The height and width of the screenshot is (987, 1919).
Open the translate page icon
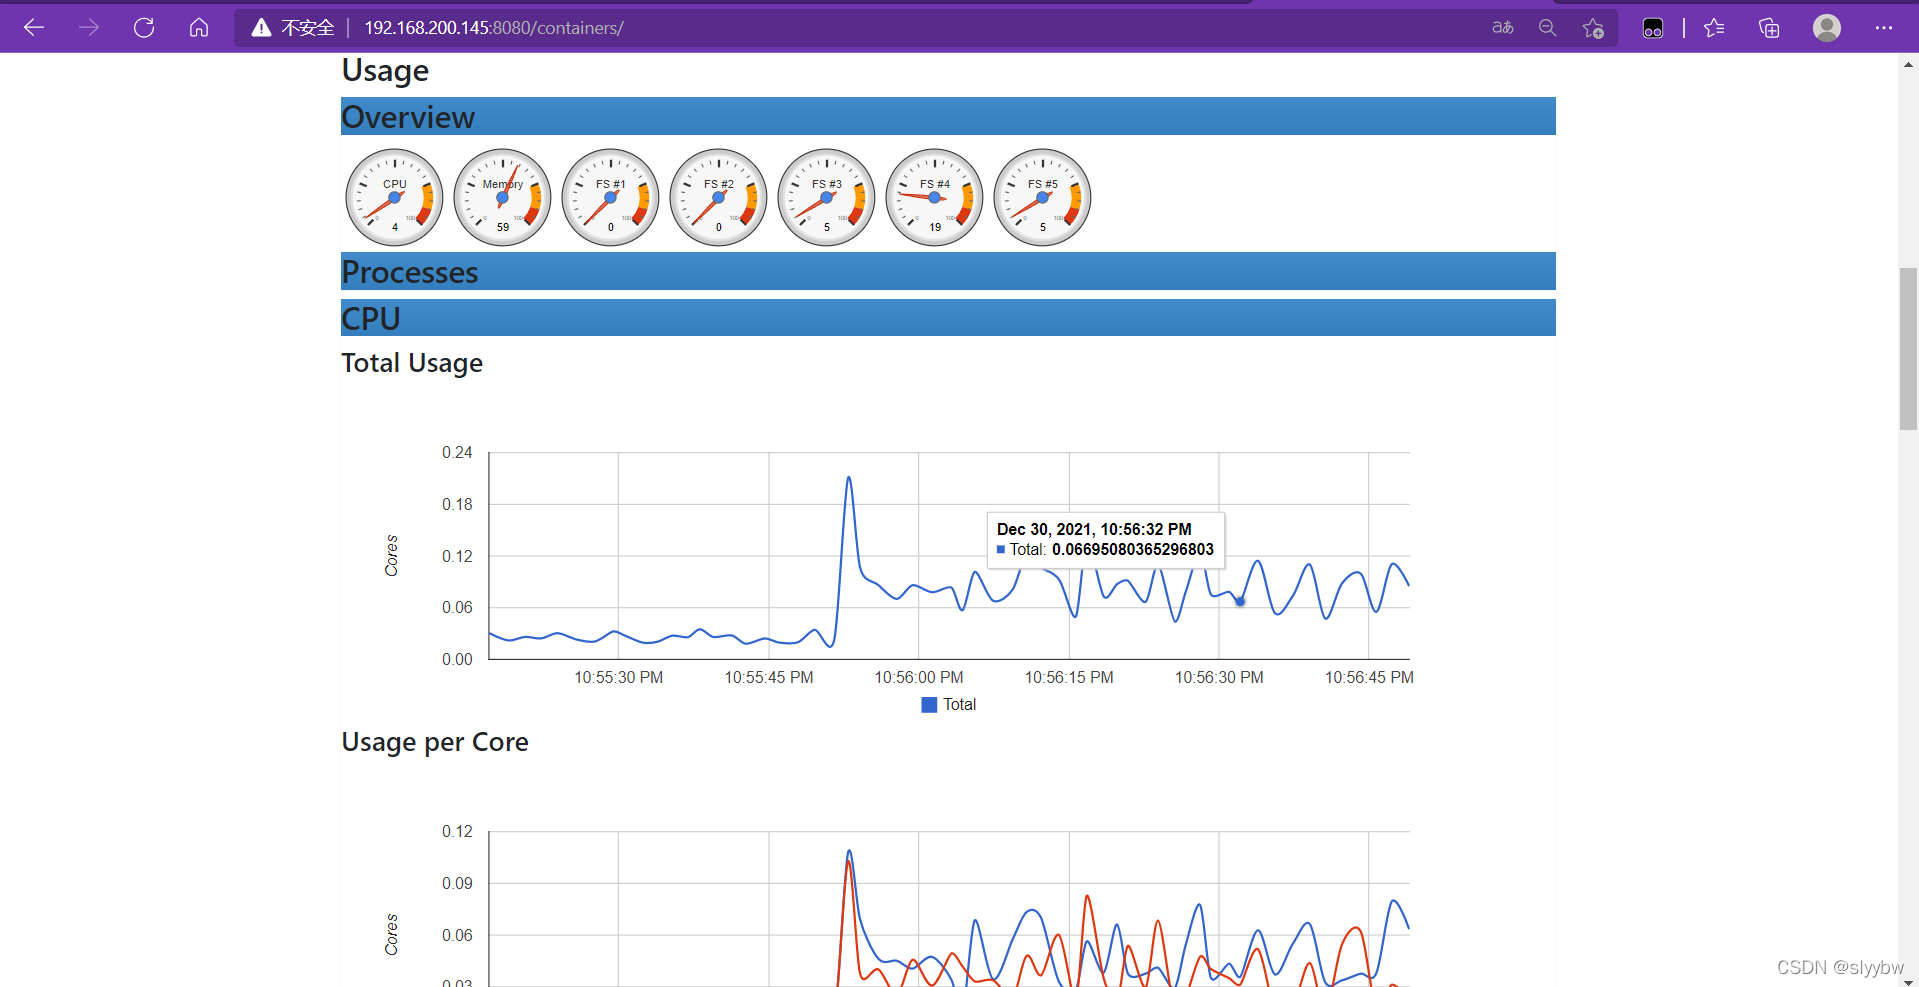pos(1502,28)
